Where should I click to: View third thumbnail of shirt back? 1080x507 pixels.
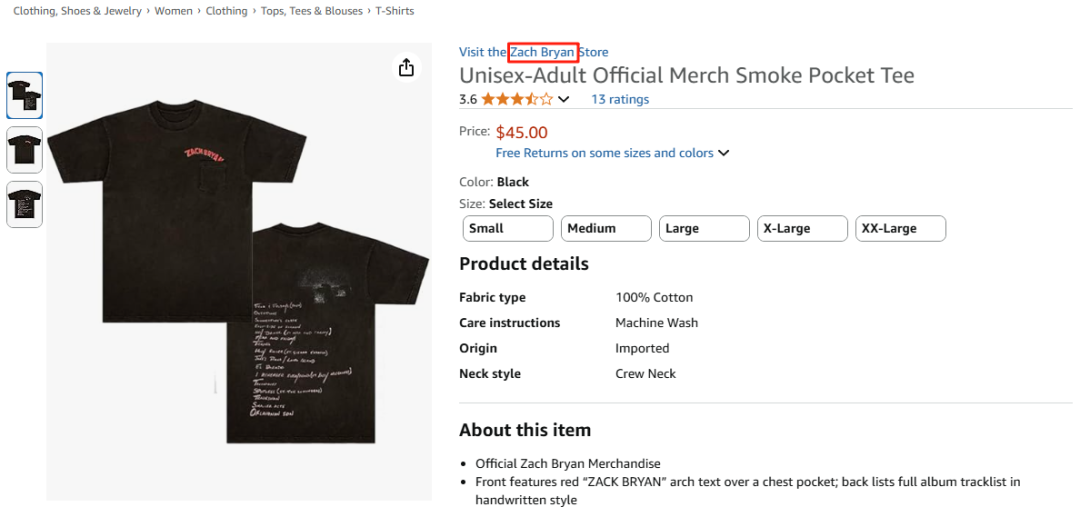[25, 204]
